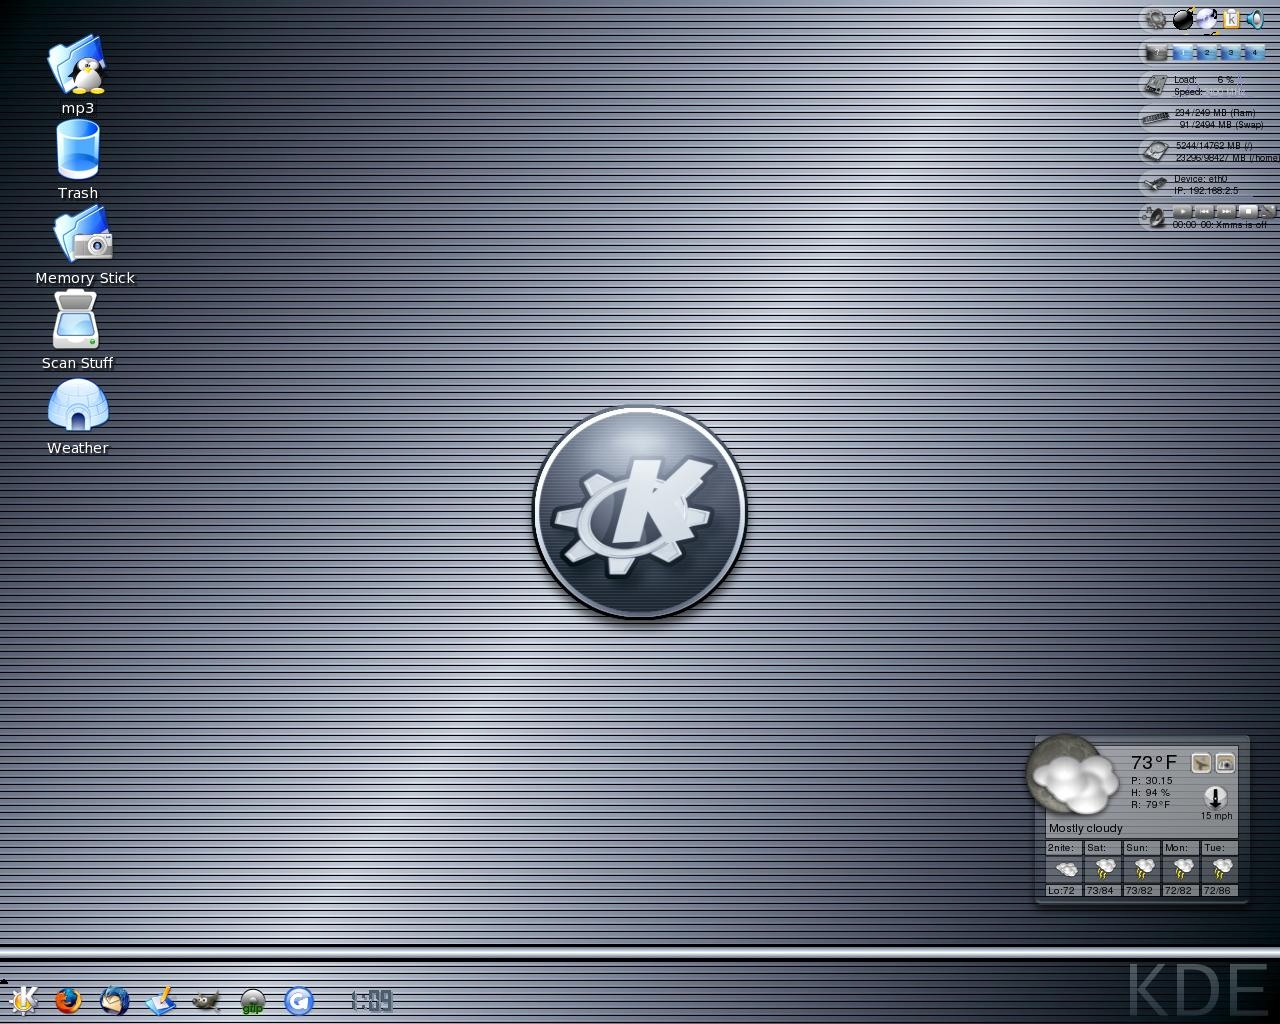Click the '15 mph' wind speed text
This screenshot has width=1280, height=1024.
point(1217,816)
